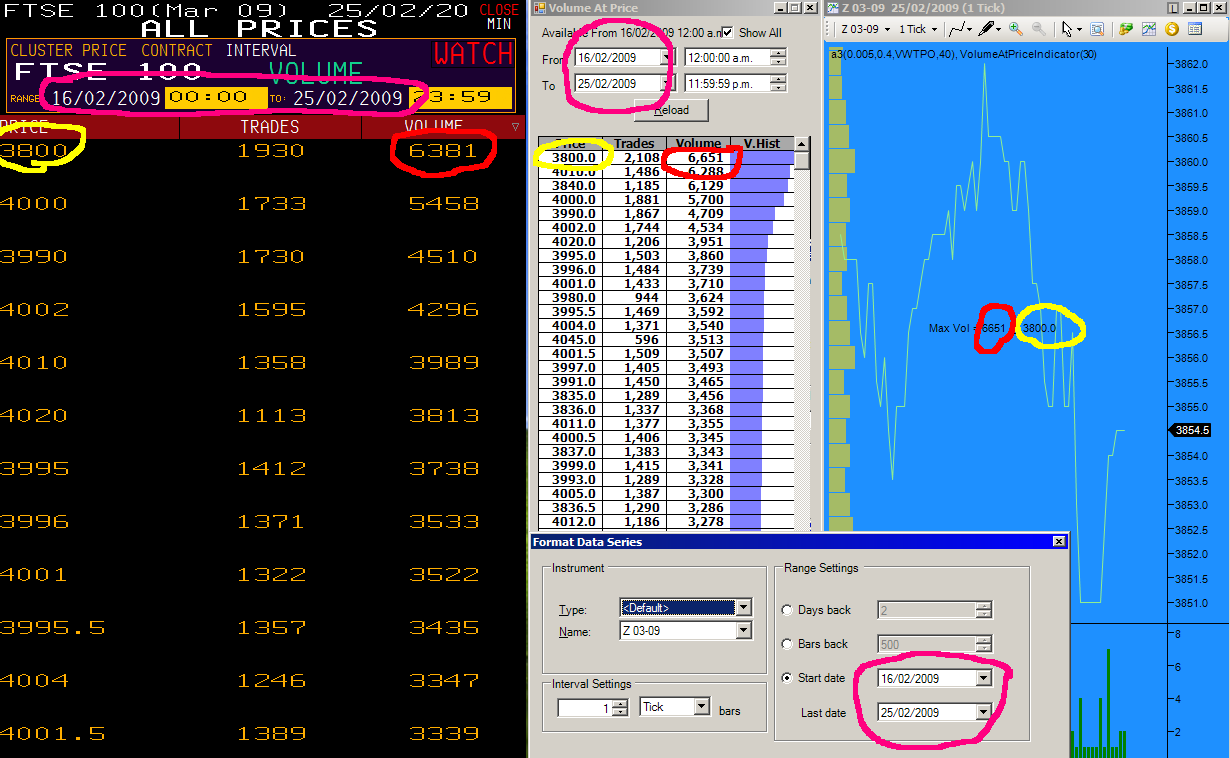Open the indicators chart icon
Image resolution: width=1230 pixels, height=758 pixels.
(x=1149, y=29)
